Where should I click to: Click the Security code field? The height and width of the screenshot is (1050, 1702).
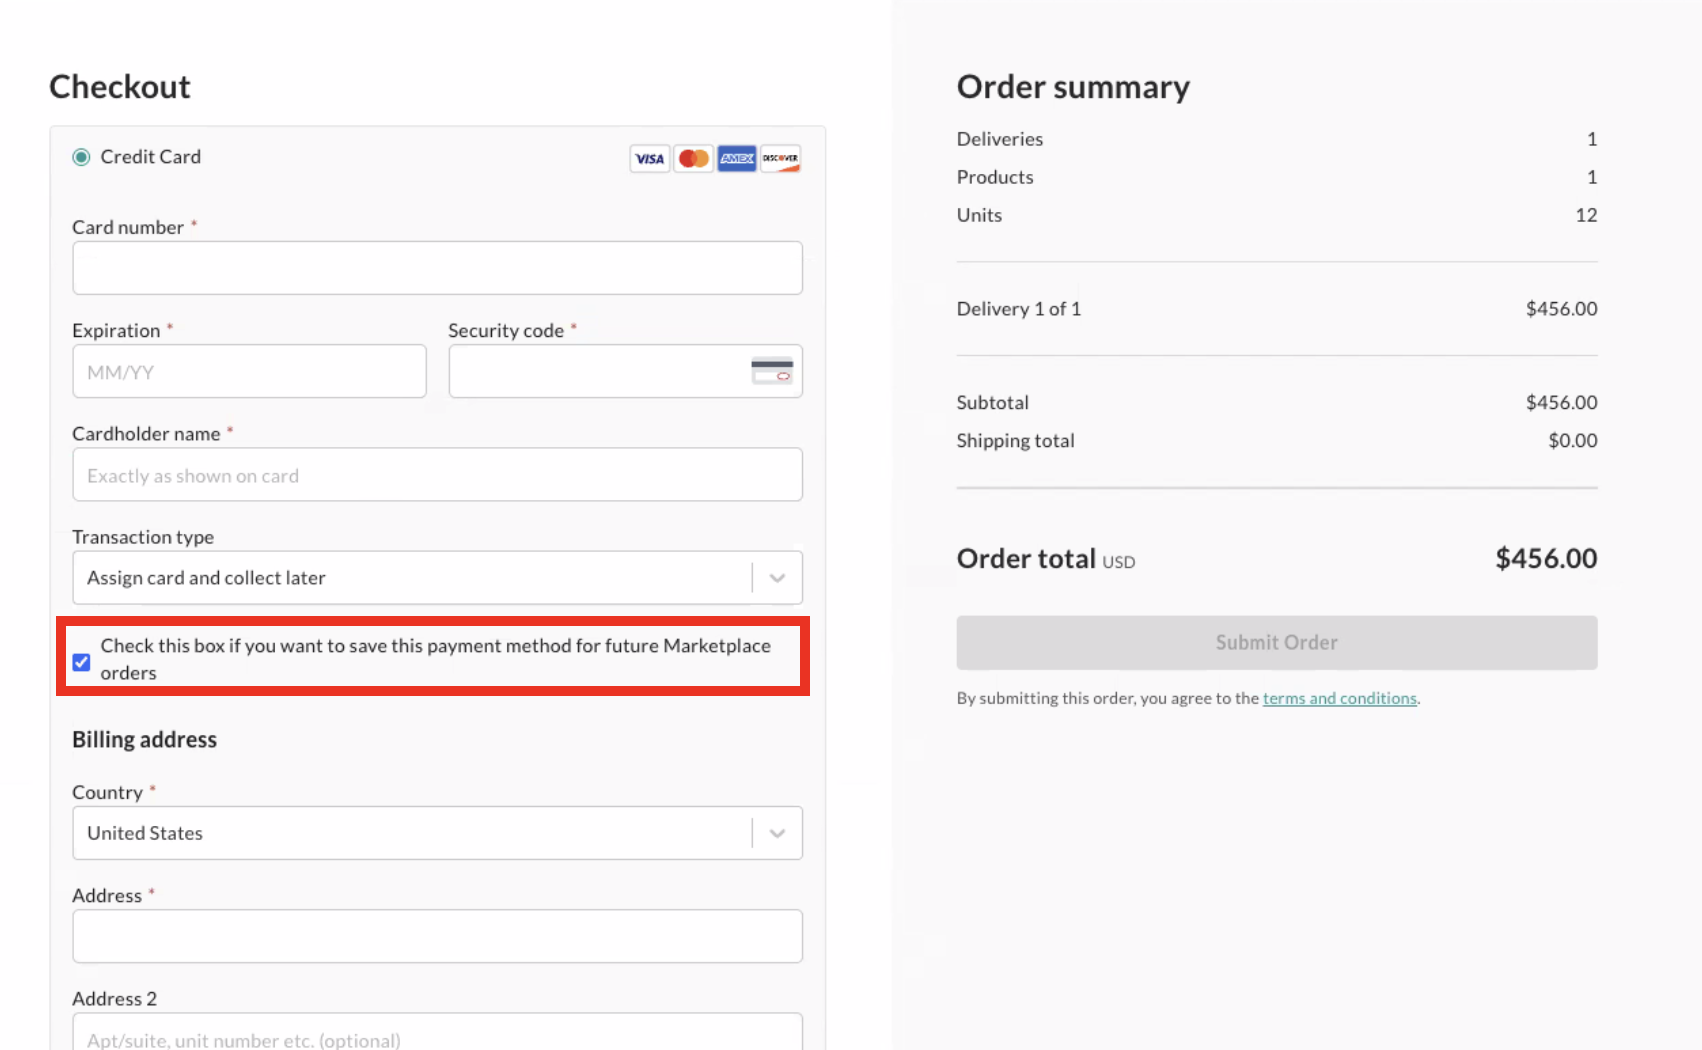point(600,370)
